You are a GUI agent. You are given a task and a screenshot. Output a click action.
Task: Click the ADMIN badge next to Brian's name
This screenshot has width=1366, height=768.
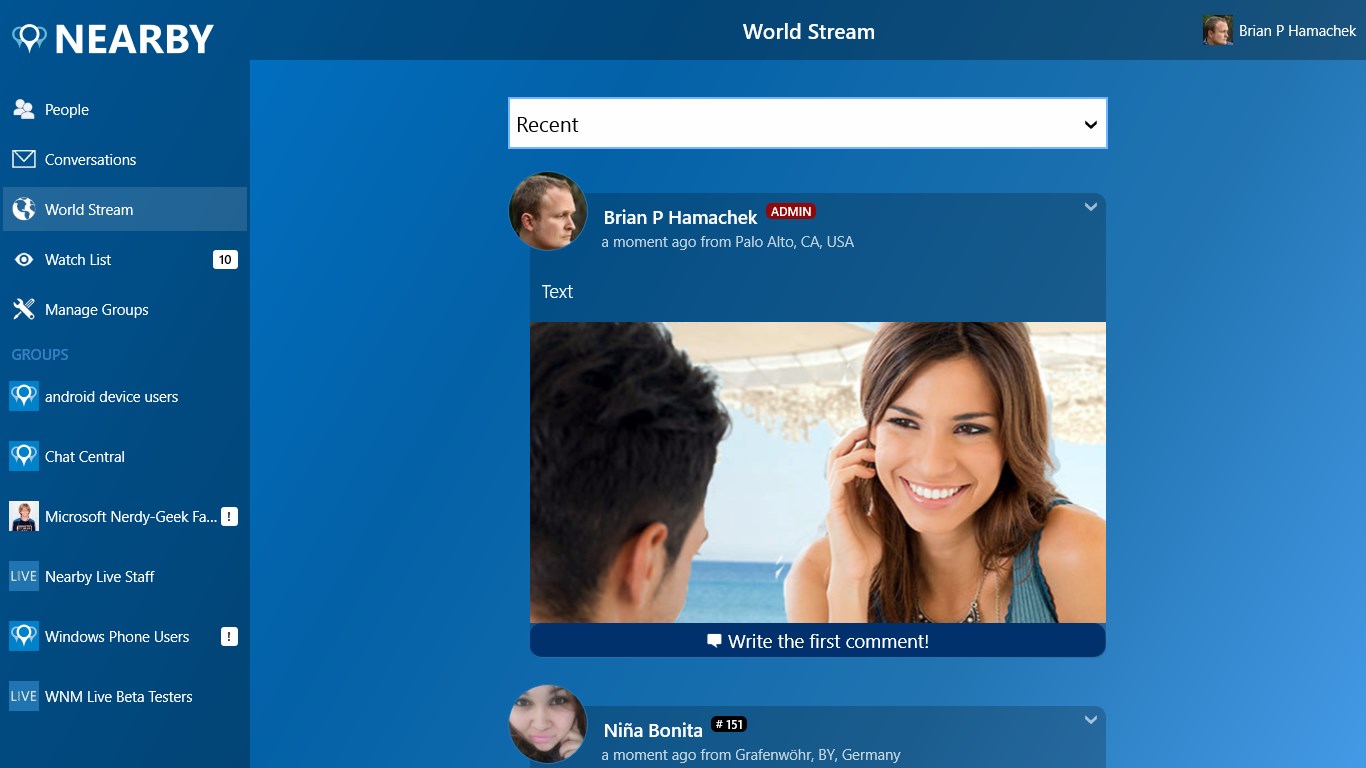click(x=791, y=211)
